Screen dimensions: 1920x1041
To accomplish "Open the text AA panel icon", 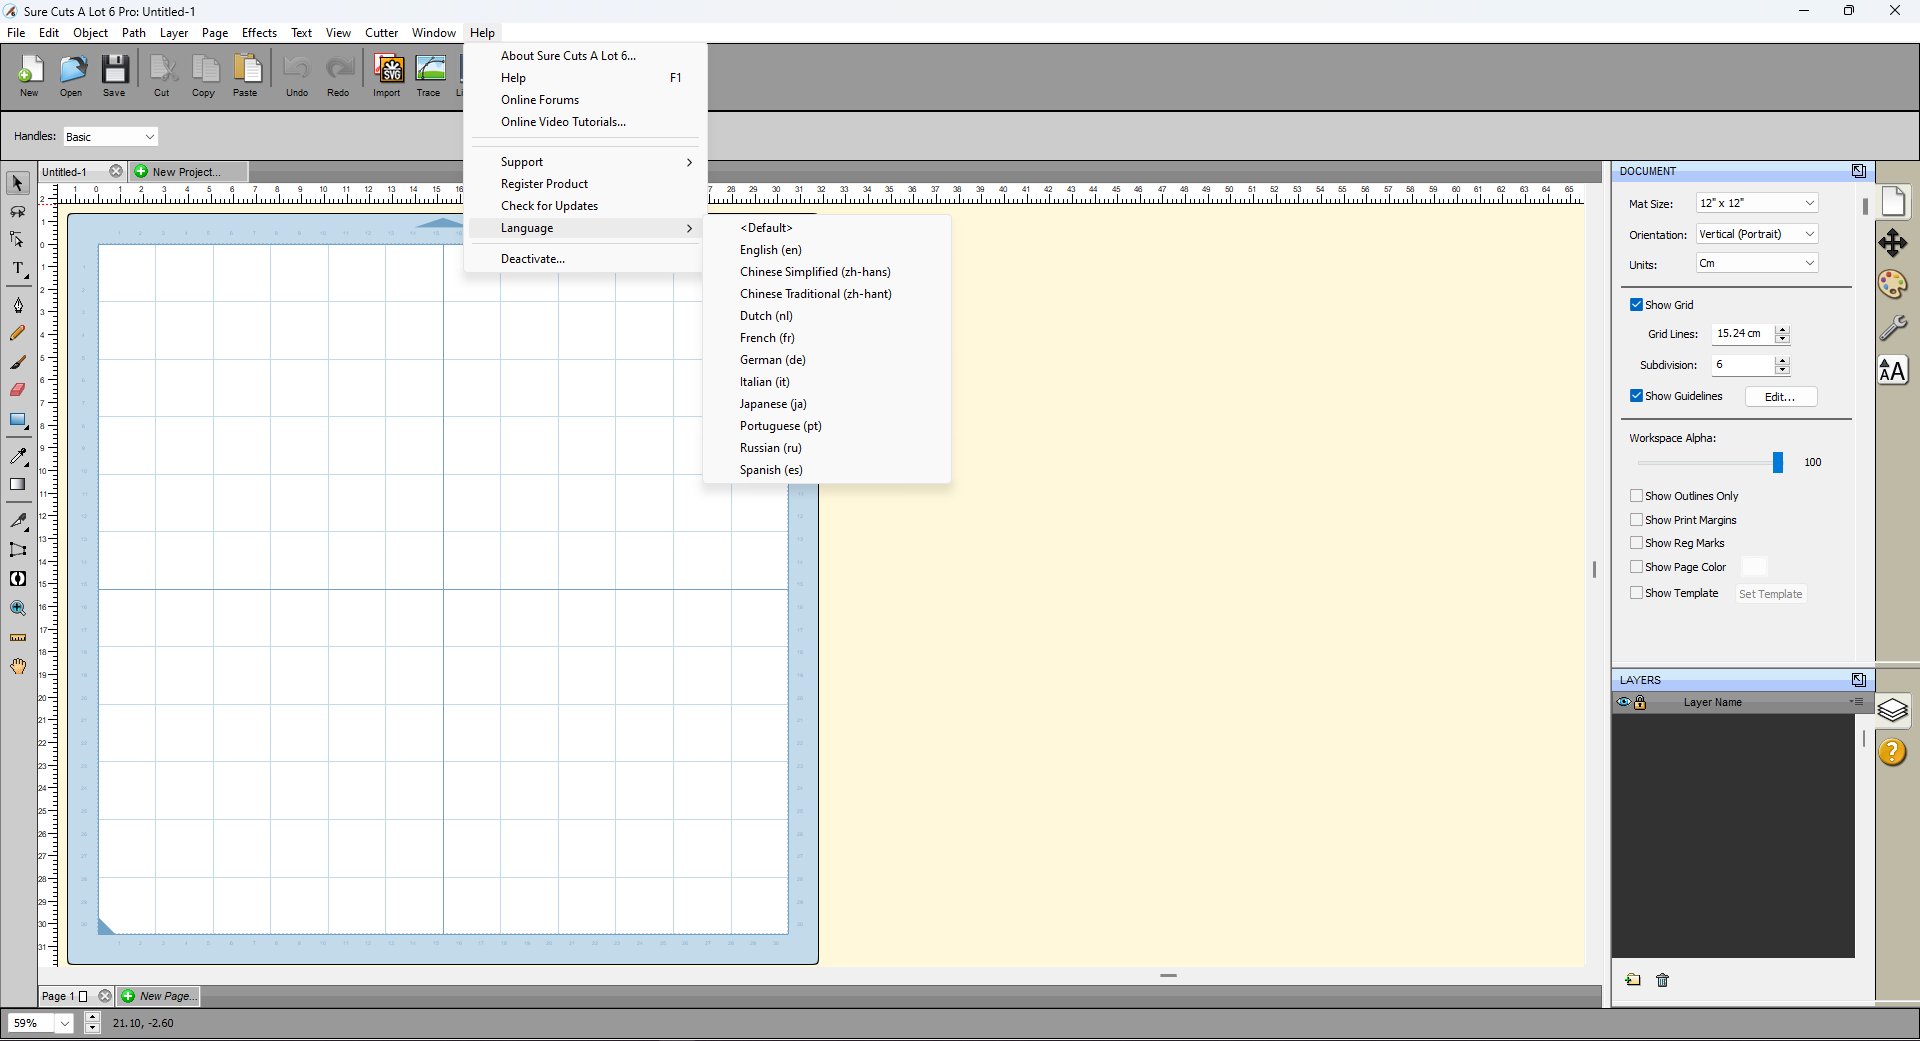I will pos(1892,370).
